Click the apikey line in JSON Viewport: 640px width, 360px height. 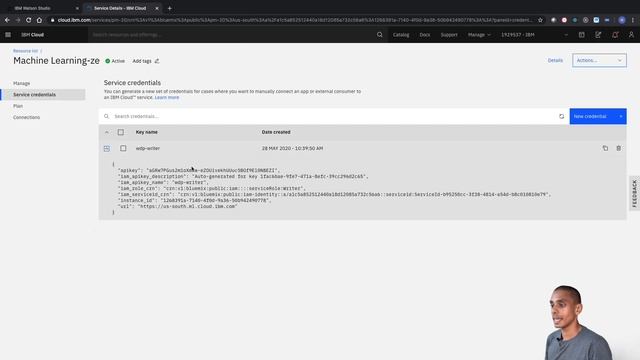[x=199, y=170]
